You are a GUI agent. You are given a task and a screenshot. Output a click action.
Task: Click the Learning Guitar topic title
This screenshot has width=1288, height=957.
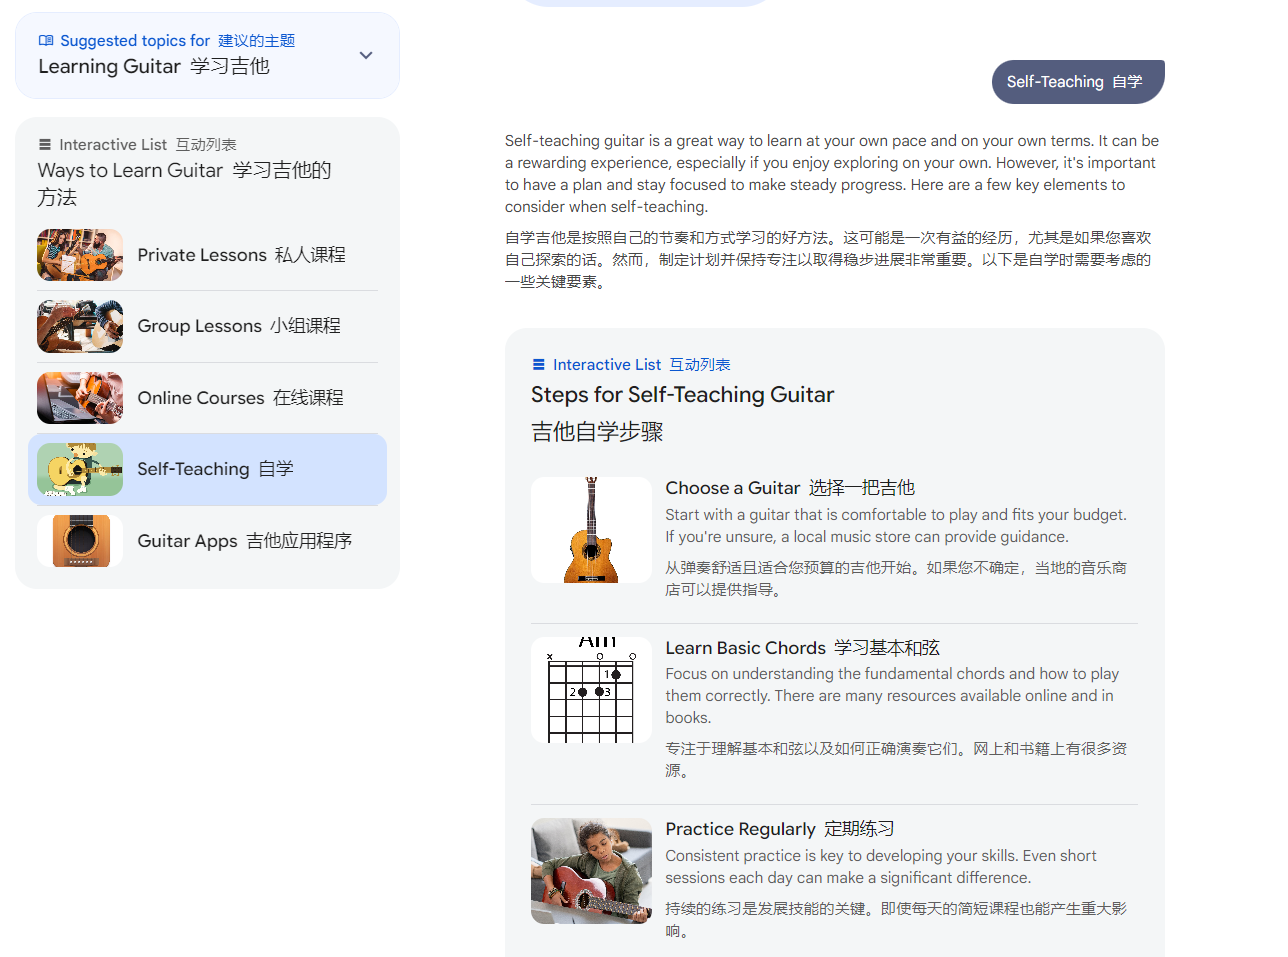coord(154,67)
